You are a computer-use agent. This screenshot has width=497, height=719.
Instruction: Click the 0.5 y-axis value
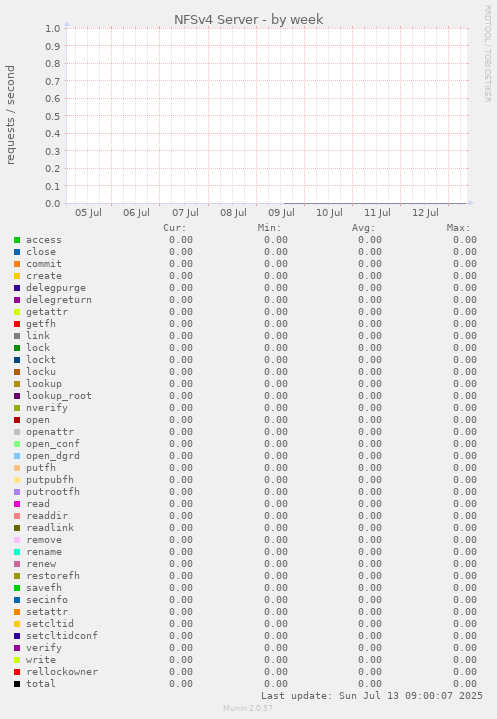(x=53, y=116)
